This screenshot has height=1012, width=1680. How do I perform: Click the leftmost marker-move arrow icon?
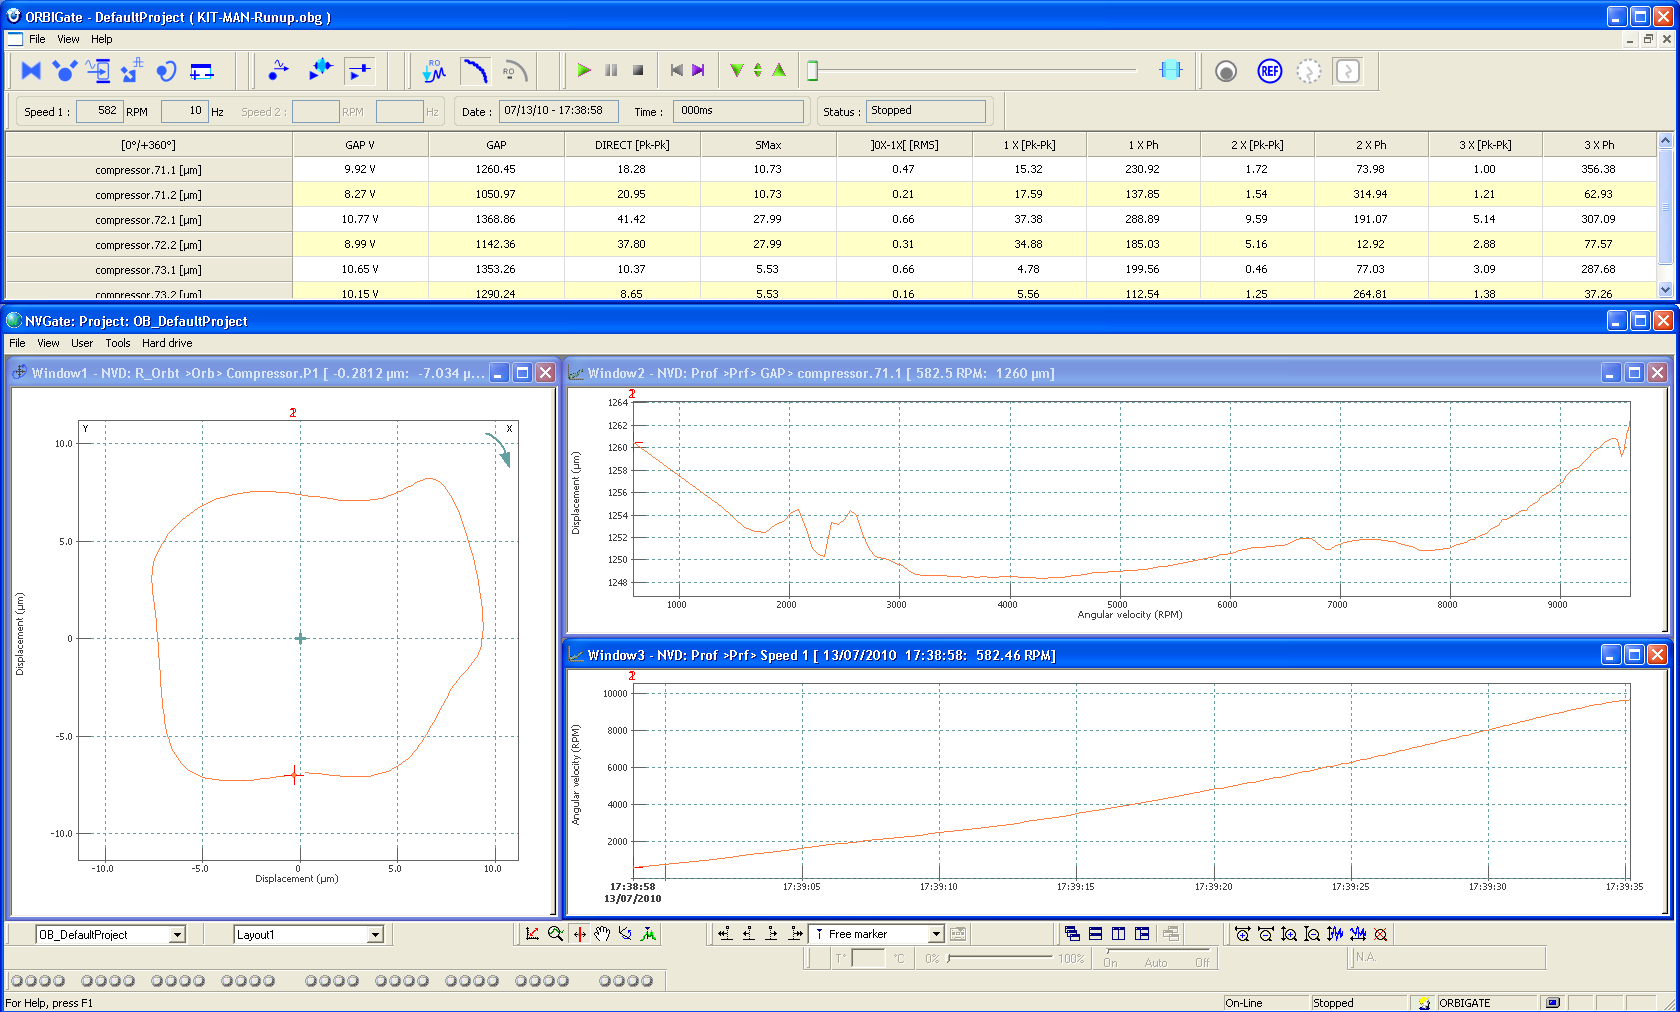coord(725,934)
